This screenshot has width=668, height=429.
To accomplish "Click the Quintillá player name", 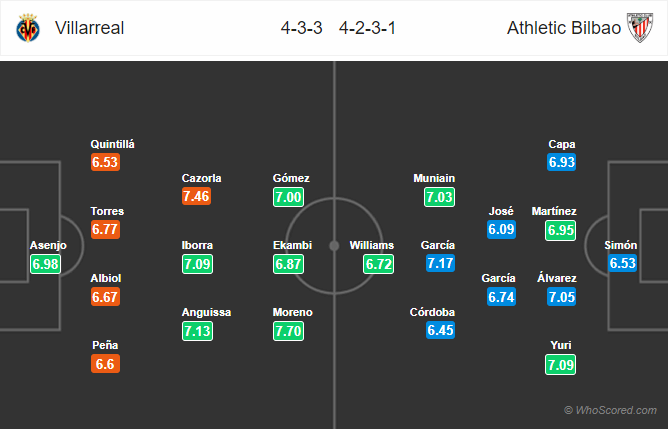I will point(112,144).
